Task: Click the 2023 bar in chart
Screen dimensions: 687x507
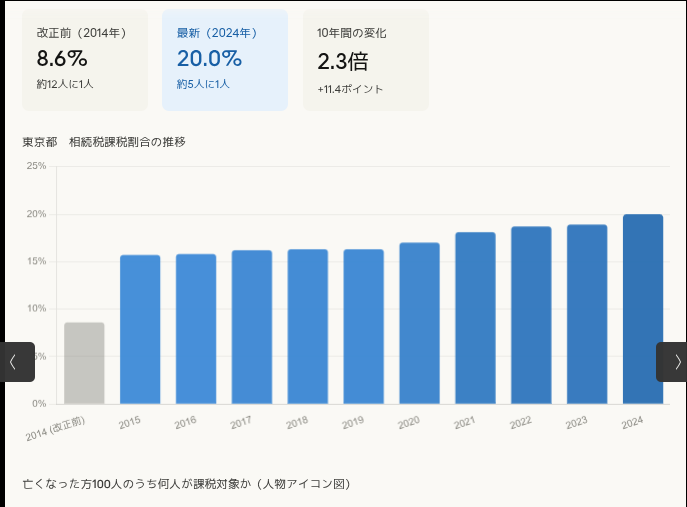Action: point(587,315)
